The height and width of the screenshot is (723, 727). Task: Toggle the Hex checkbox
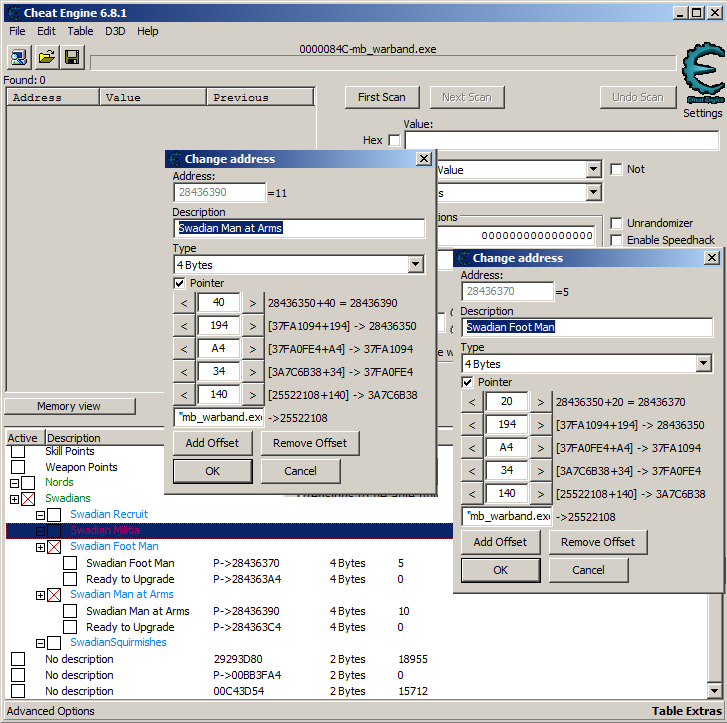click(394, 140)
